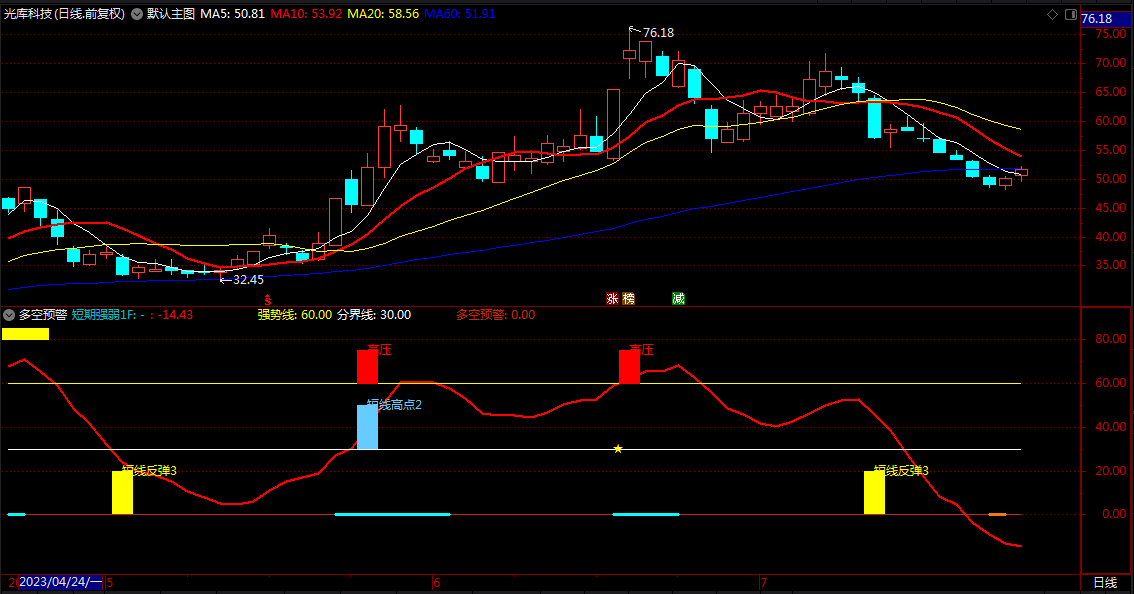Image resolution: width=1134 pixels, height=594 pixels.
Task: Click the 日线 period button
Action: click(x=1105, y=582)
